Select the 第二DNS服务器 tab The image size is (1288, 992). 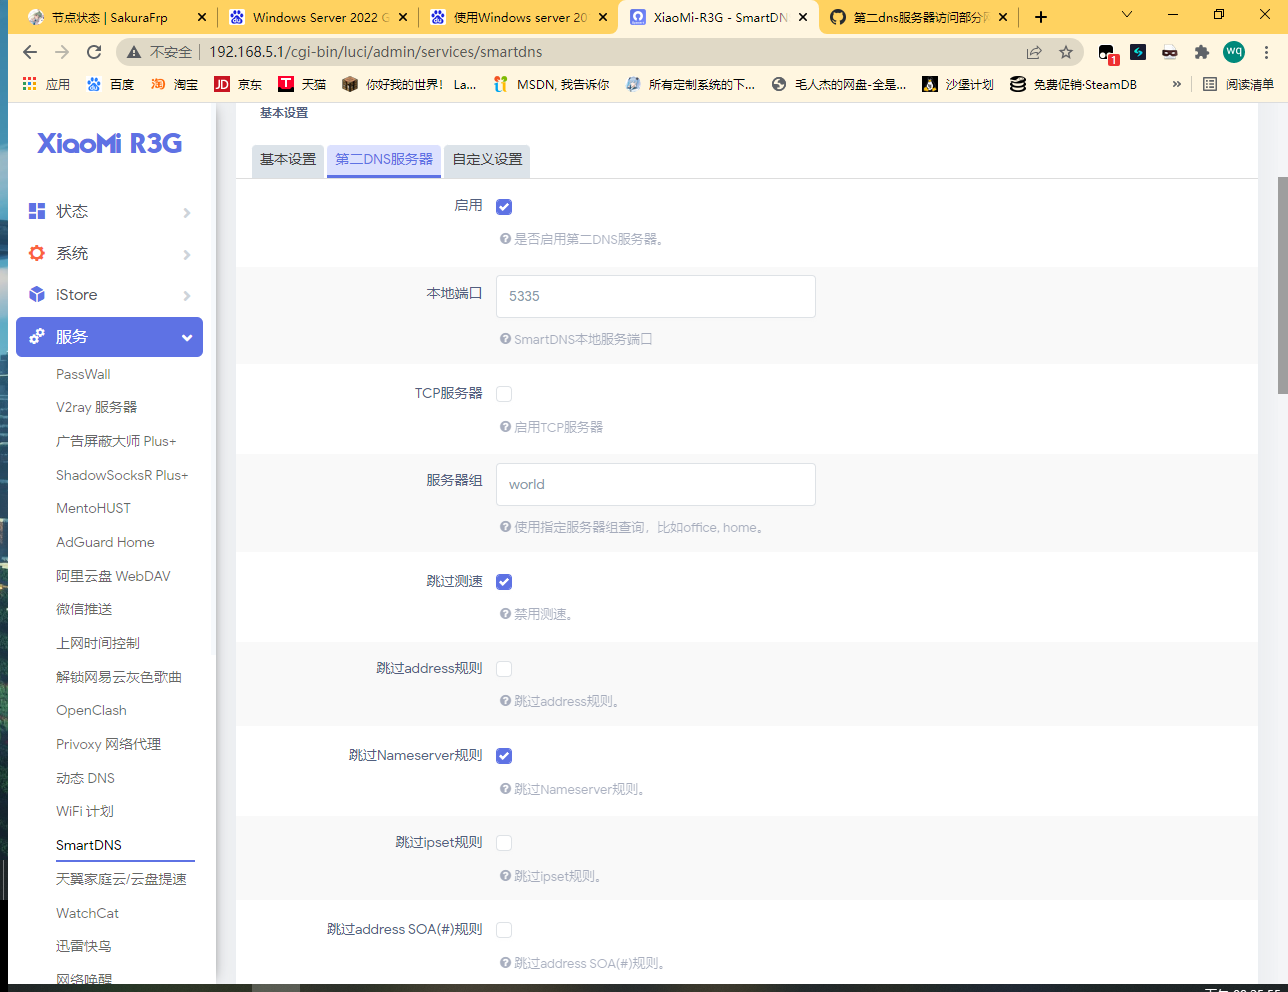coord(384,160)
